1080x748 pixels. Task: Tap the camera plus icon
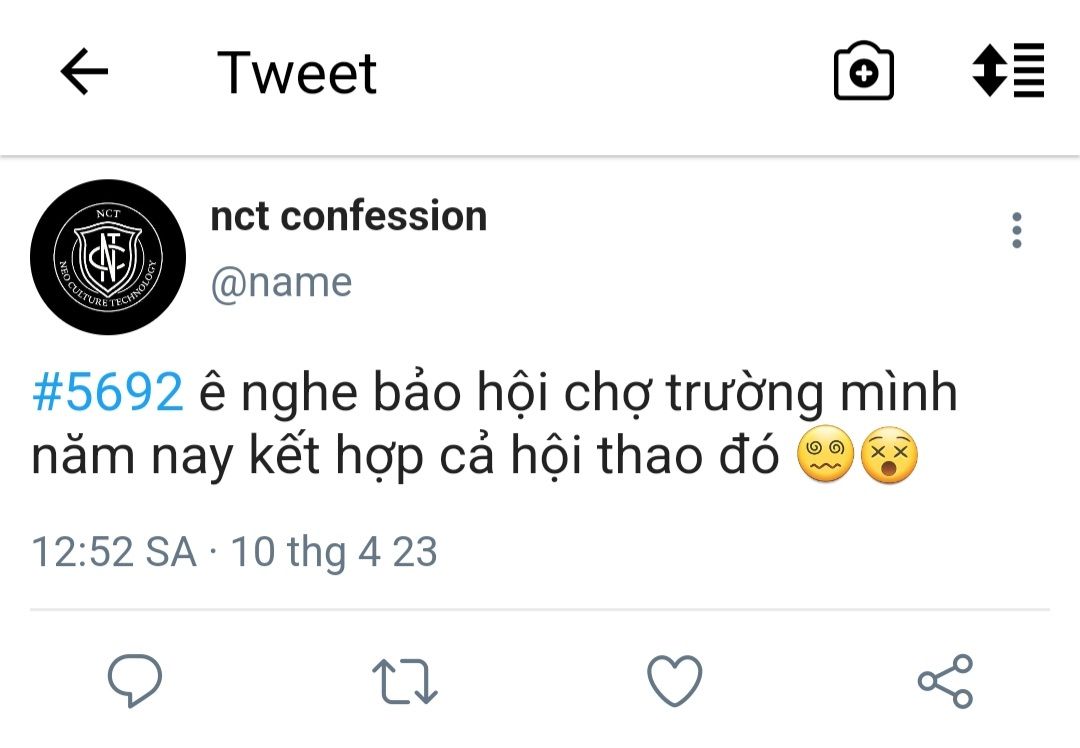point(864,71)
